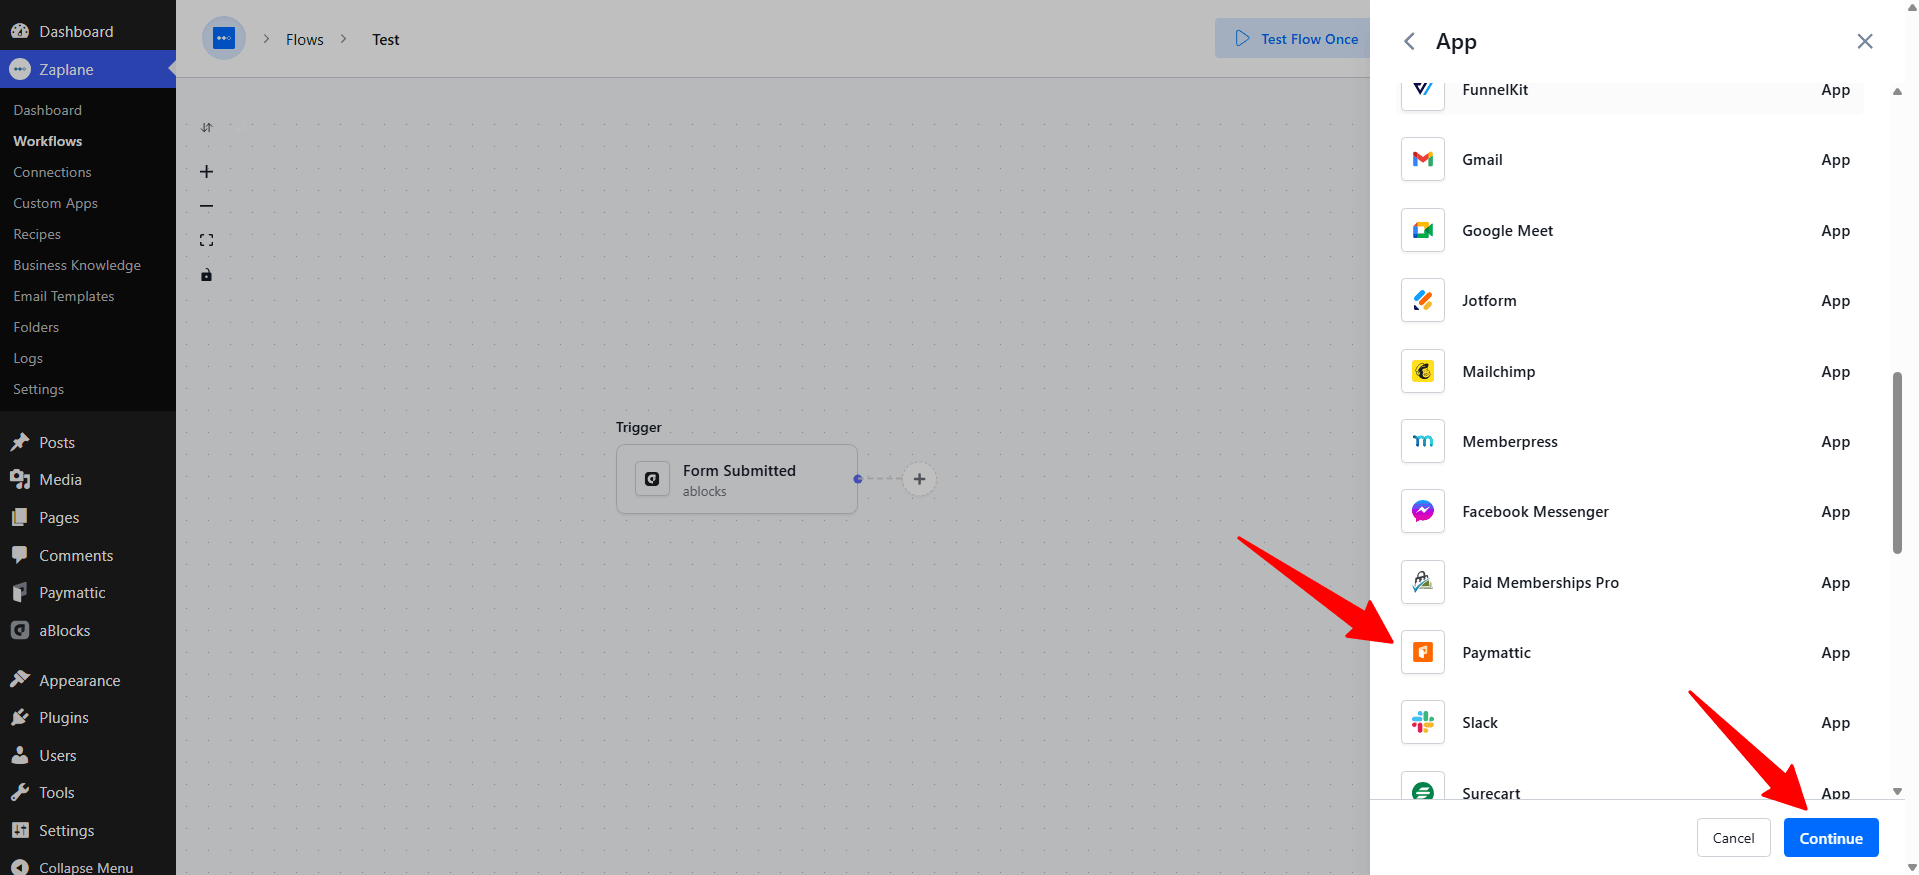The image size is (1919, 875).
Task: Select the Jotform label in list
Action: (1489, 301)
